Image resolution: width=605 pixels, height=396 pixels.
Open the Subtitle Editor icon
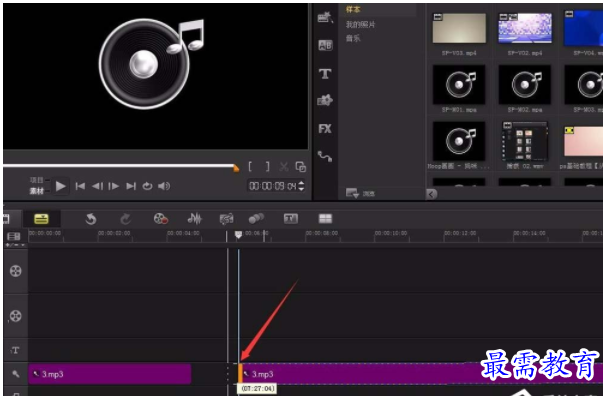point(291,219)
